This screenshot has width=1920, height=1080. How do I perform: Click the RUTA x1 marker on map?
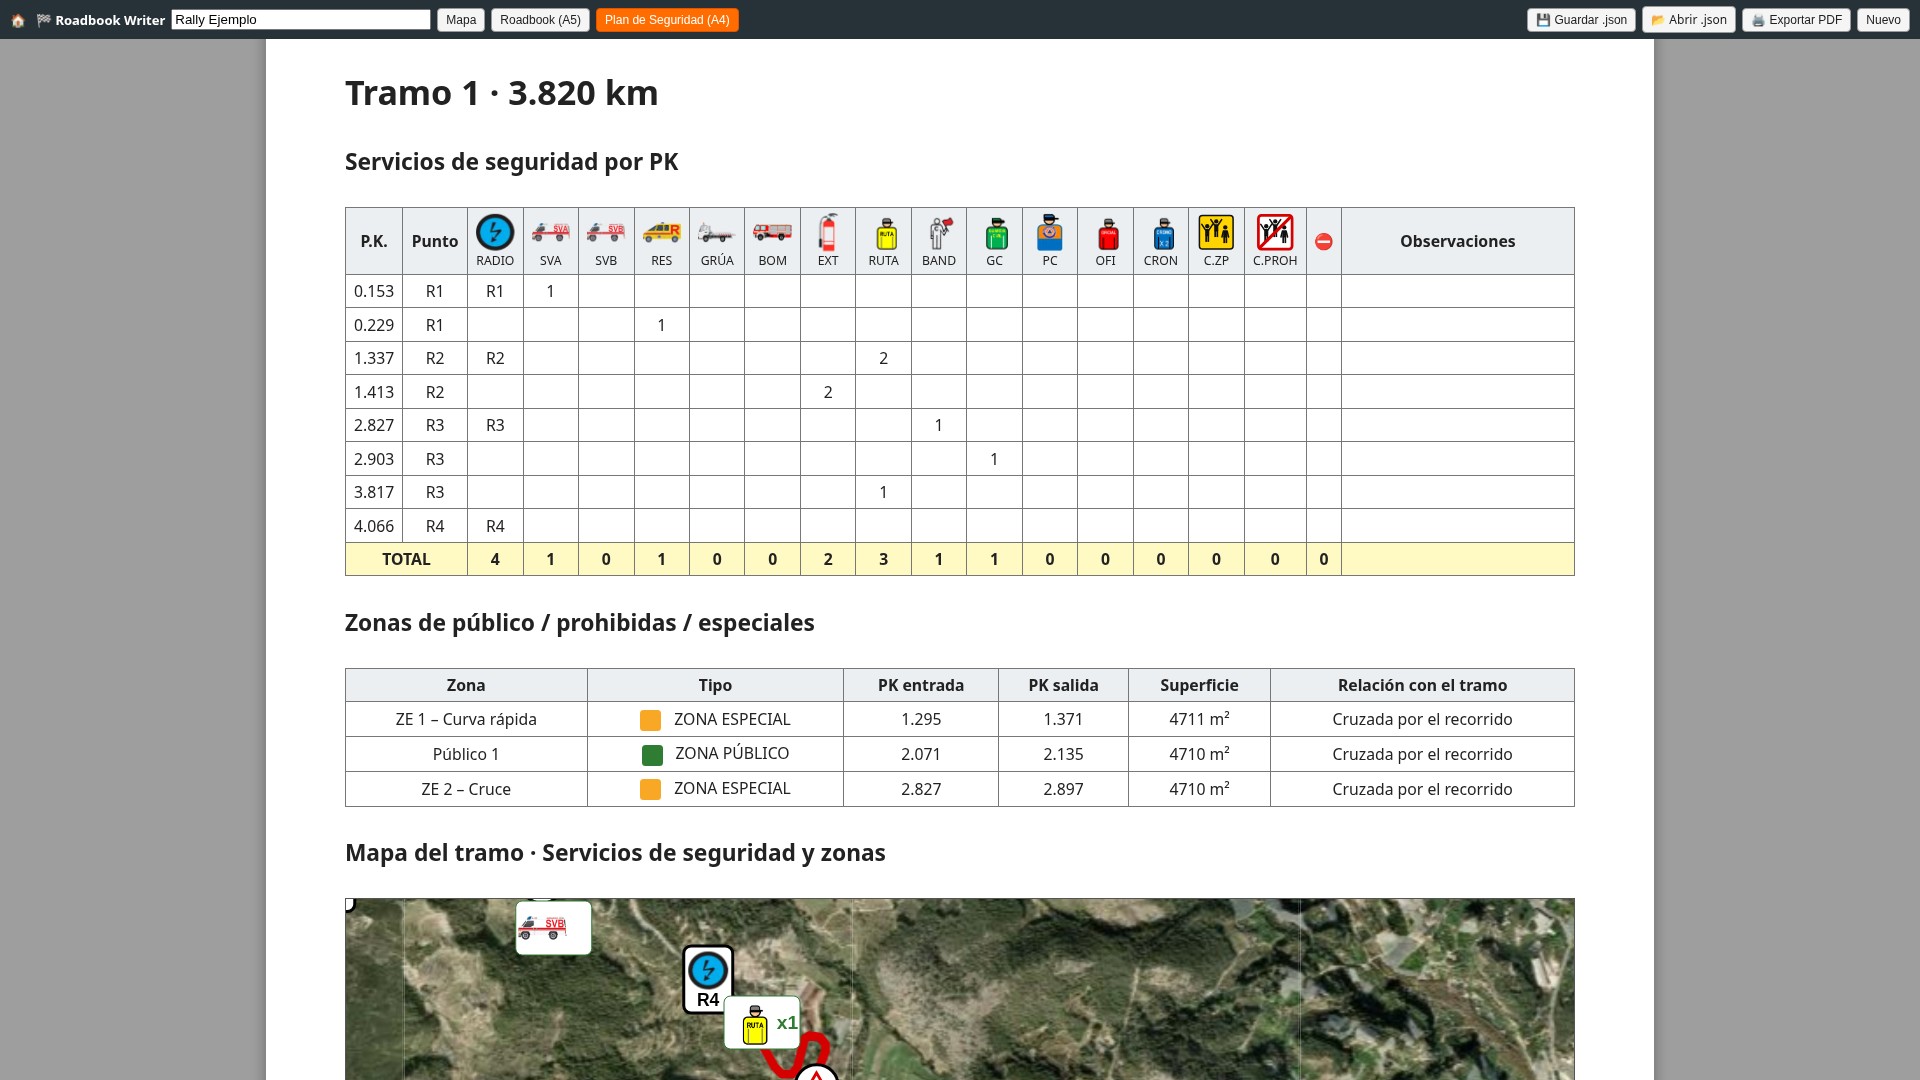[x=762, y=1023]
